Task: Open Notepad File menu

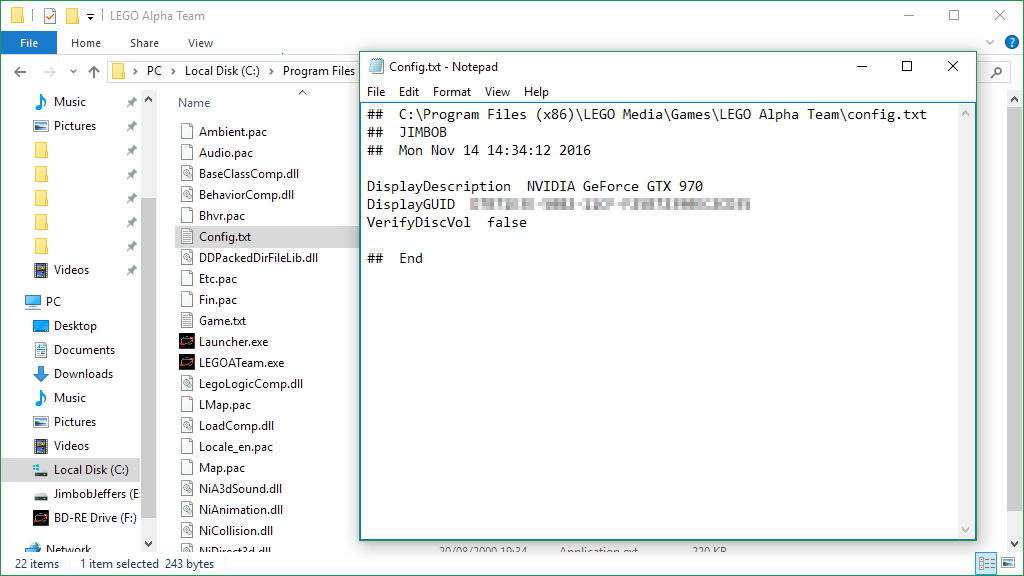Action: [x=376, y=92]
